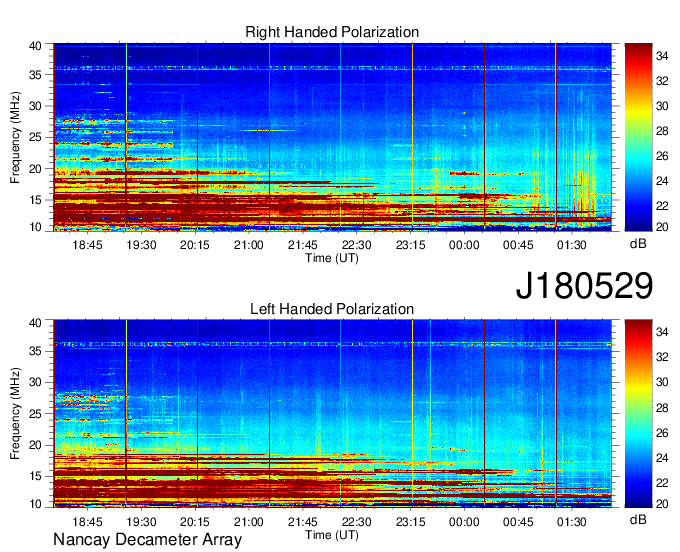Screen dimensions: 680x552
Task: Click the 22 dB label on the bottom colorbar
Action: [x=662, y=482]
